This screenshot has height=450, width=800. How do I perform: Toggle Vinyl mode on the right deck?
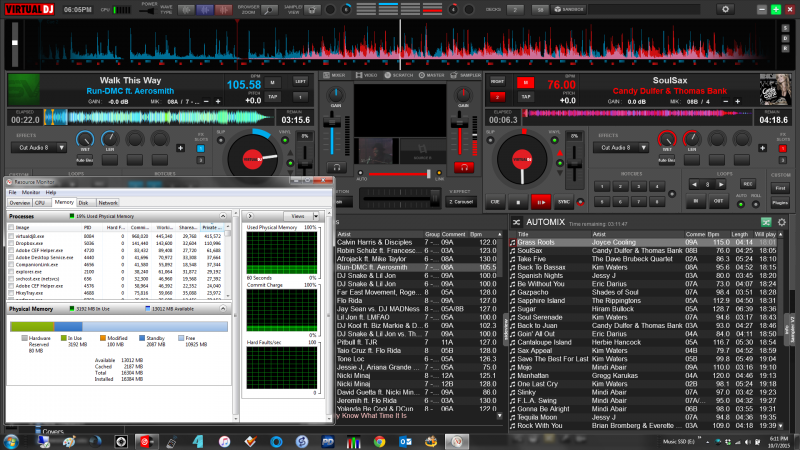[x=555, y=140]
